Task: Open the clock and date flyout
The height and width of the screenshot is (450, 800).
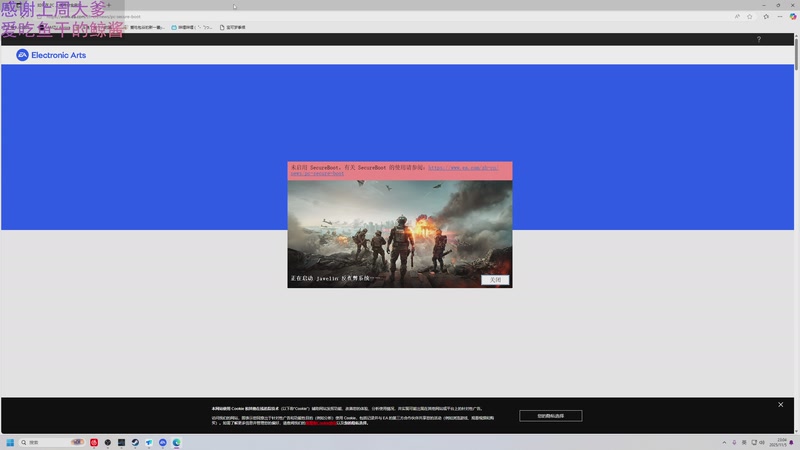Action: tap(778, 442)
